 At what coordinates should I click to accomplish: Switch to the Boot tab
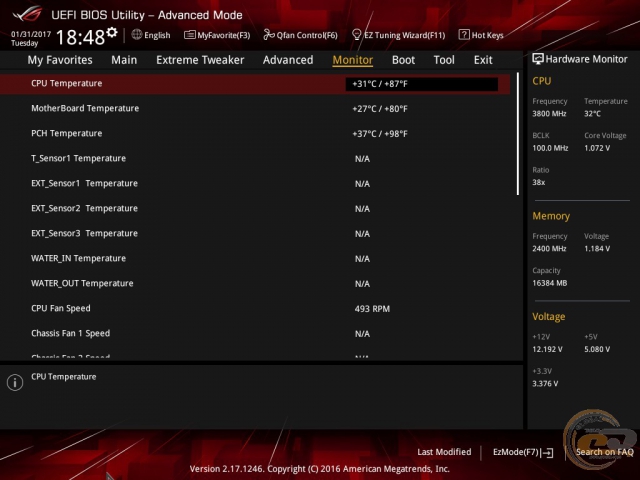point(403,60)
